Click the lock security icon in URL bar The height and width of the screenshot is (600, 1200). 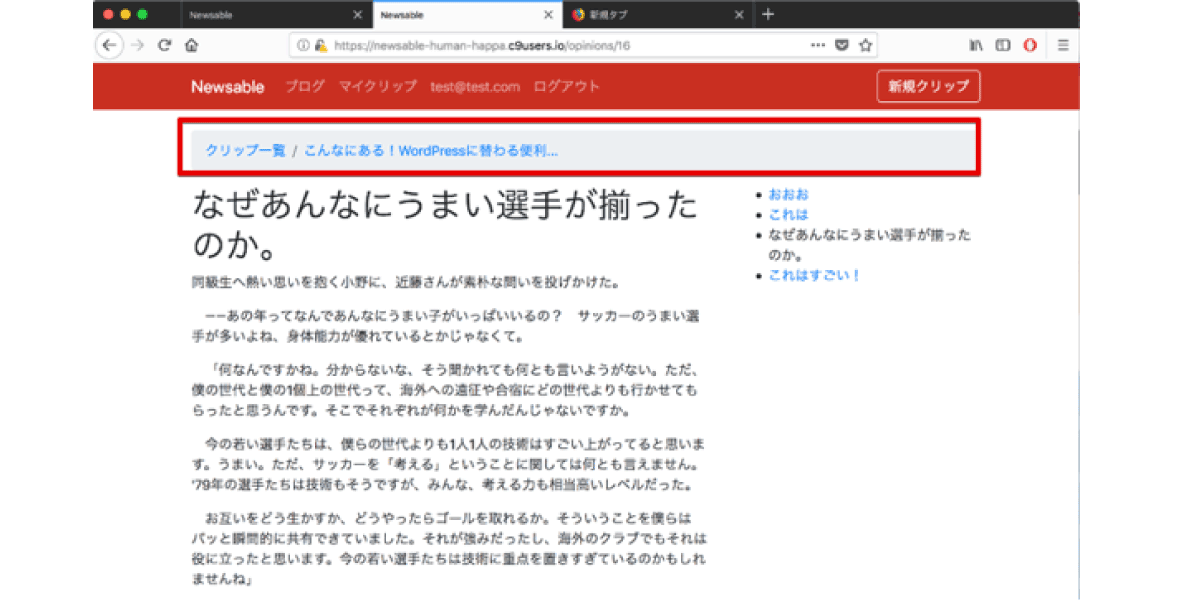[x=320, y=45]
